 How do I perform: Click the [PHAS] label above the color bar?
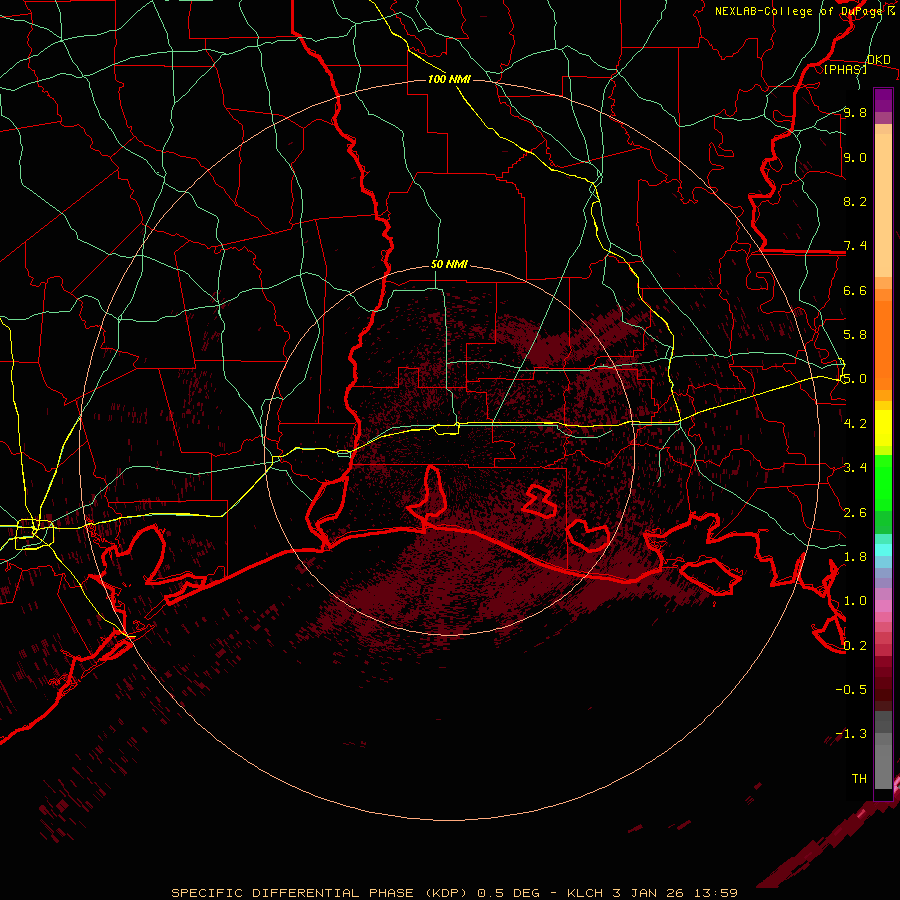[x=845, y=69]
